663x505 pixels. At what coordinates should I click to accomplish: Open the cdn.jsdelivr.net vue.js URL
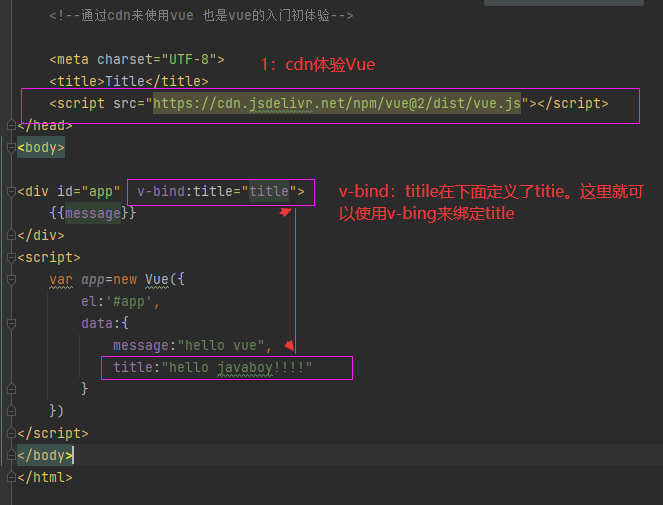(337, 103)
